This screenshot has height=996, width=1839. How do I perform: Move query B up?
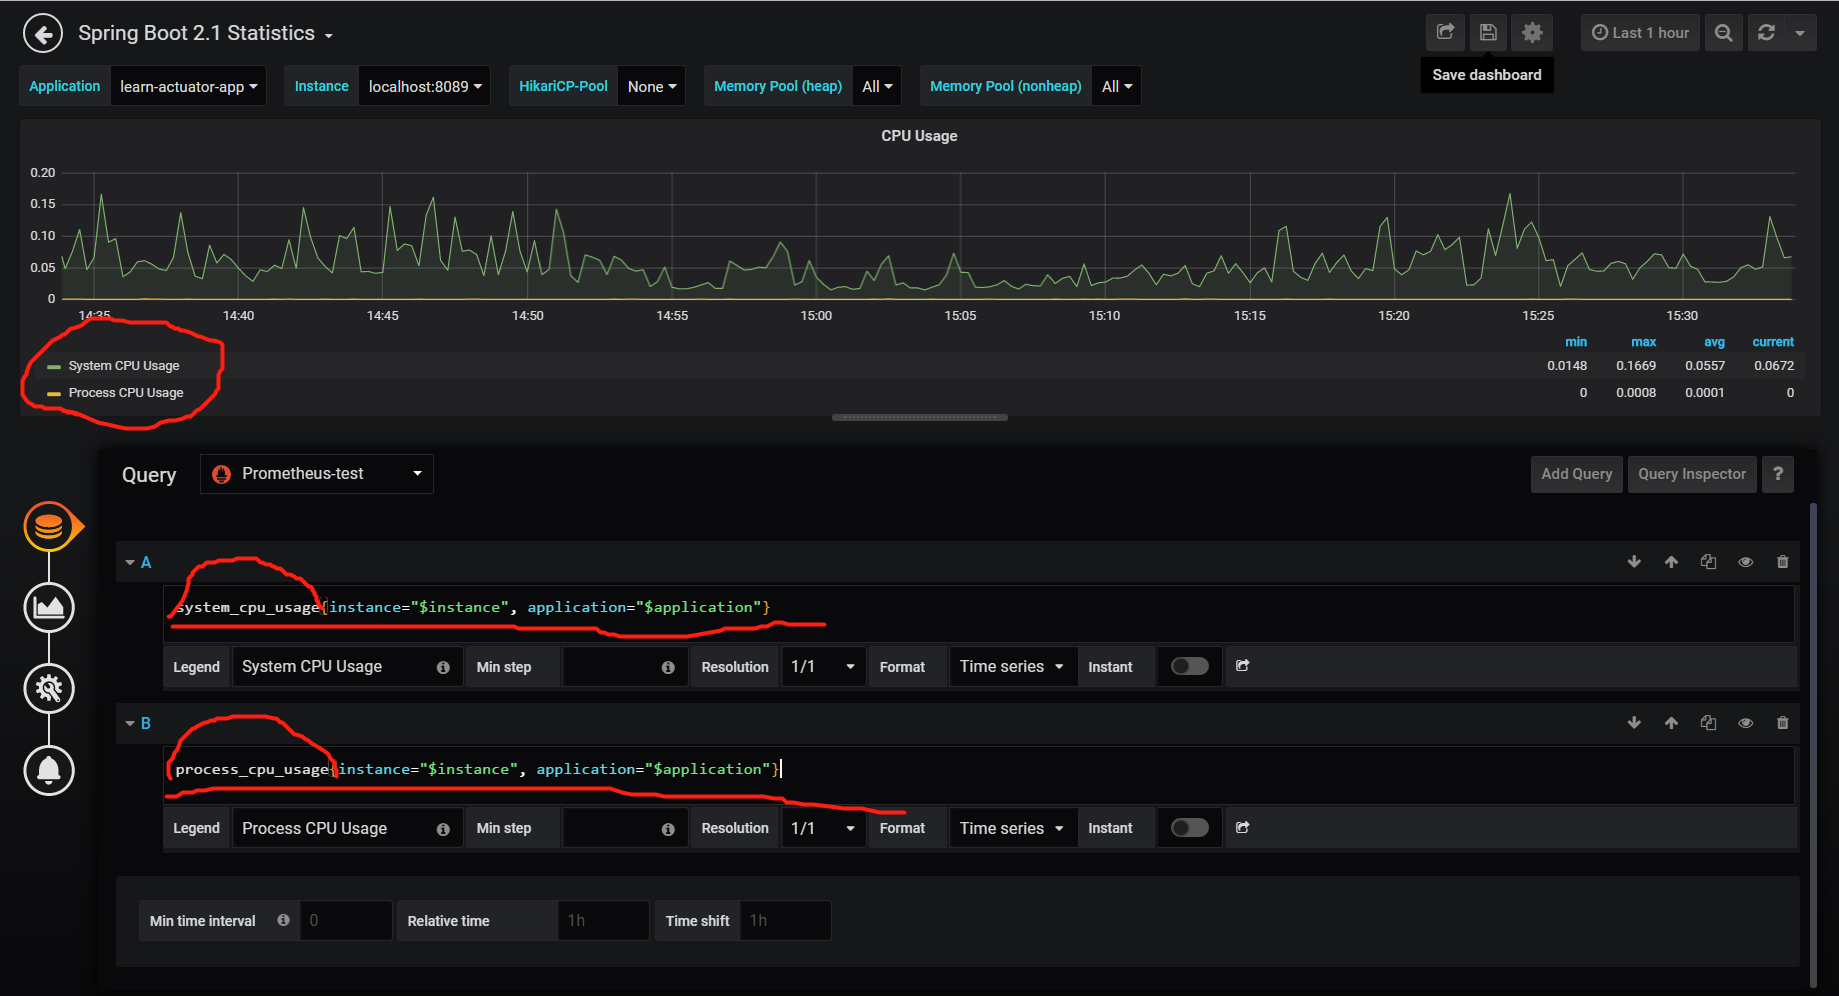pyautogui.click(x=1671, y=723)
